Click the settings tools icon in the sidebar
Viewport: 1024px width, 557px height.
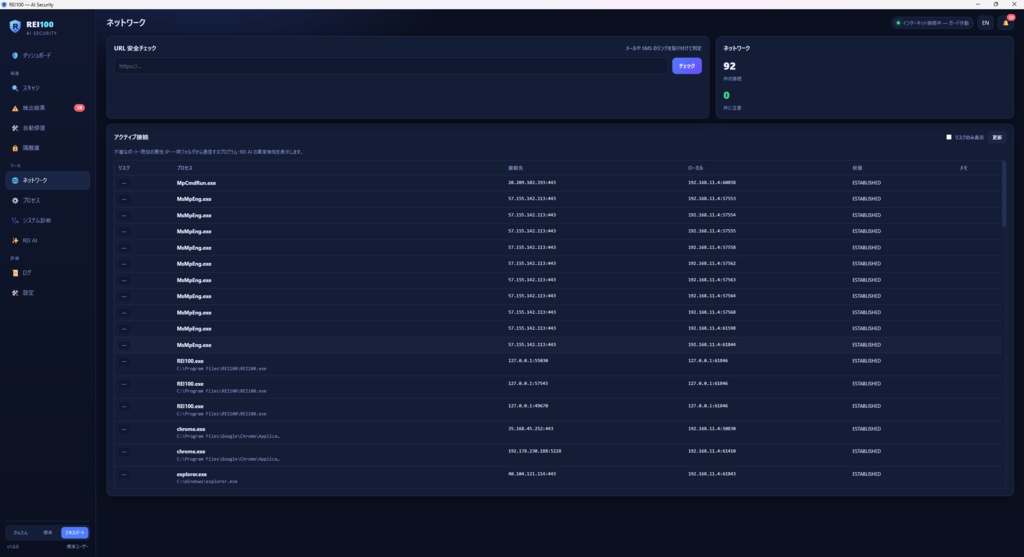15,293
